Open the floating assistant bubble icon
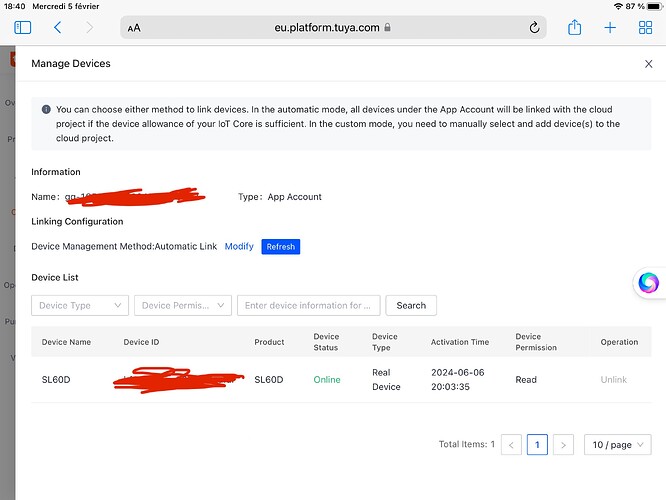 coord(648,283)
